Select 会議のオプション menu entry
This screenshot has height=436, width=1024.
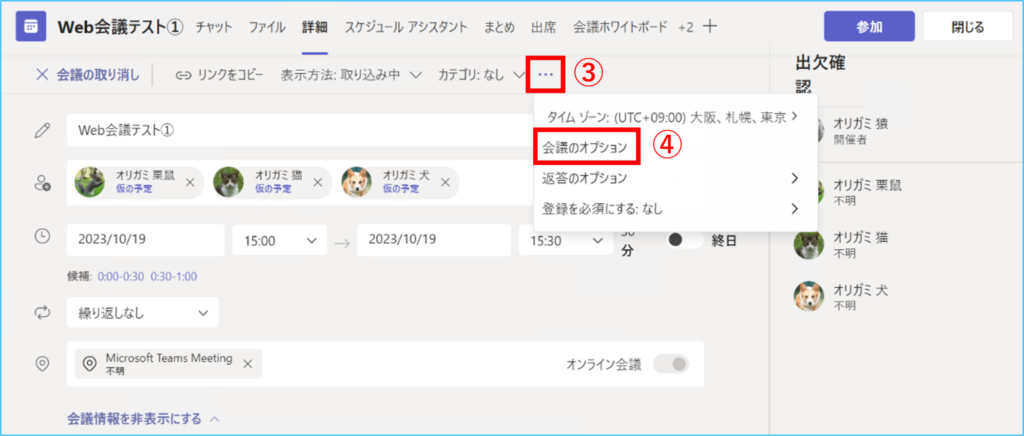point(586,147)
